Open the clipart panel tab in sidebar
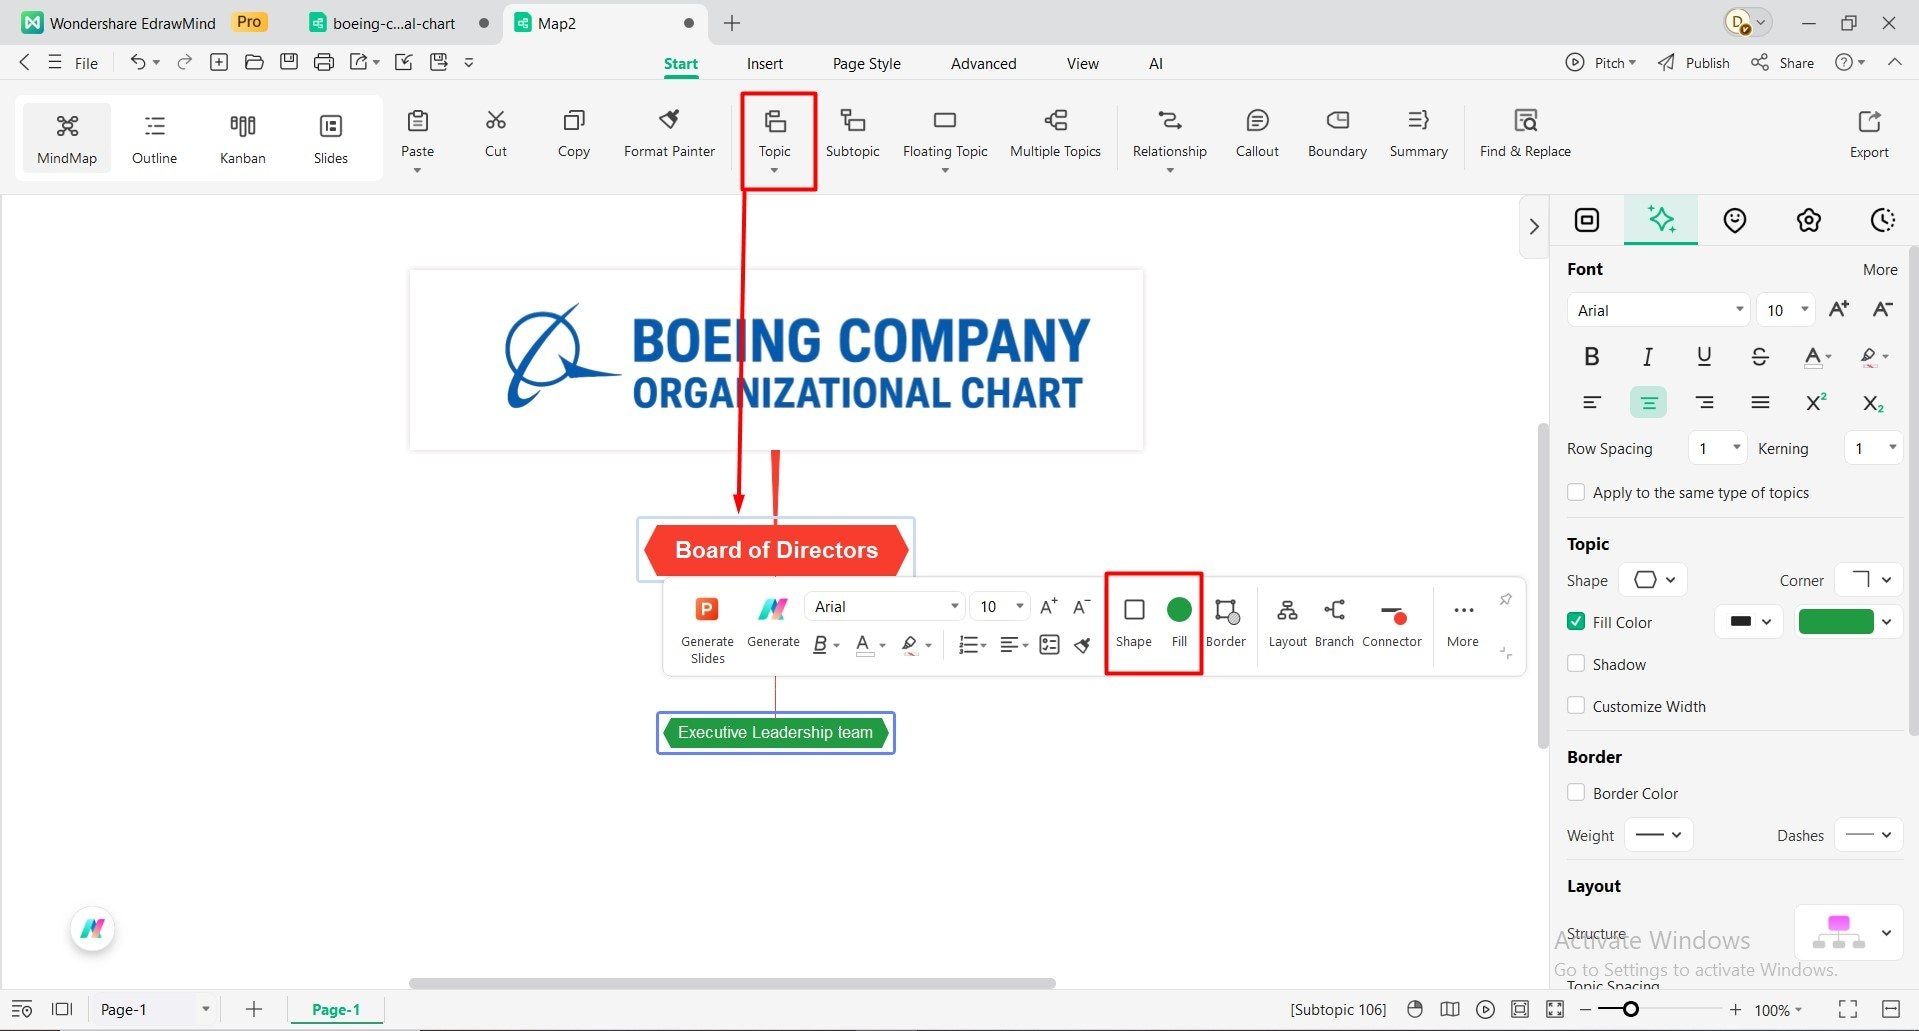 pos(1809,220)
